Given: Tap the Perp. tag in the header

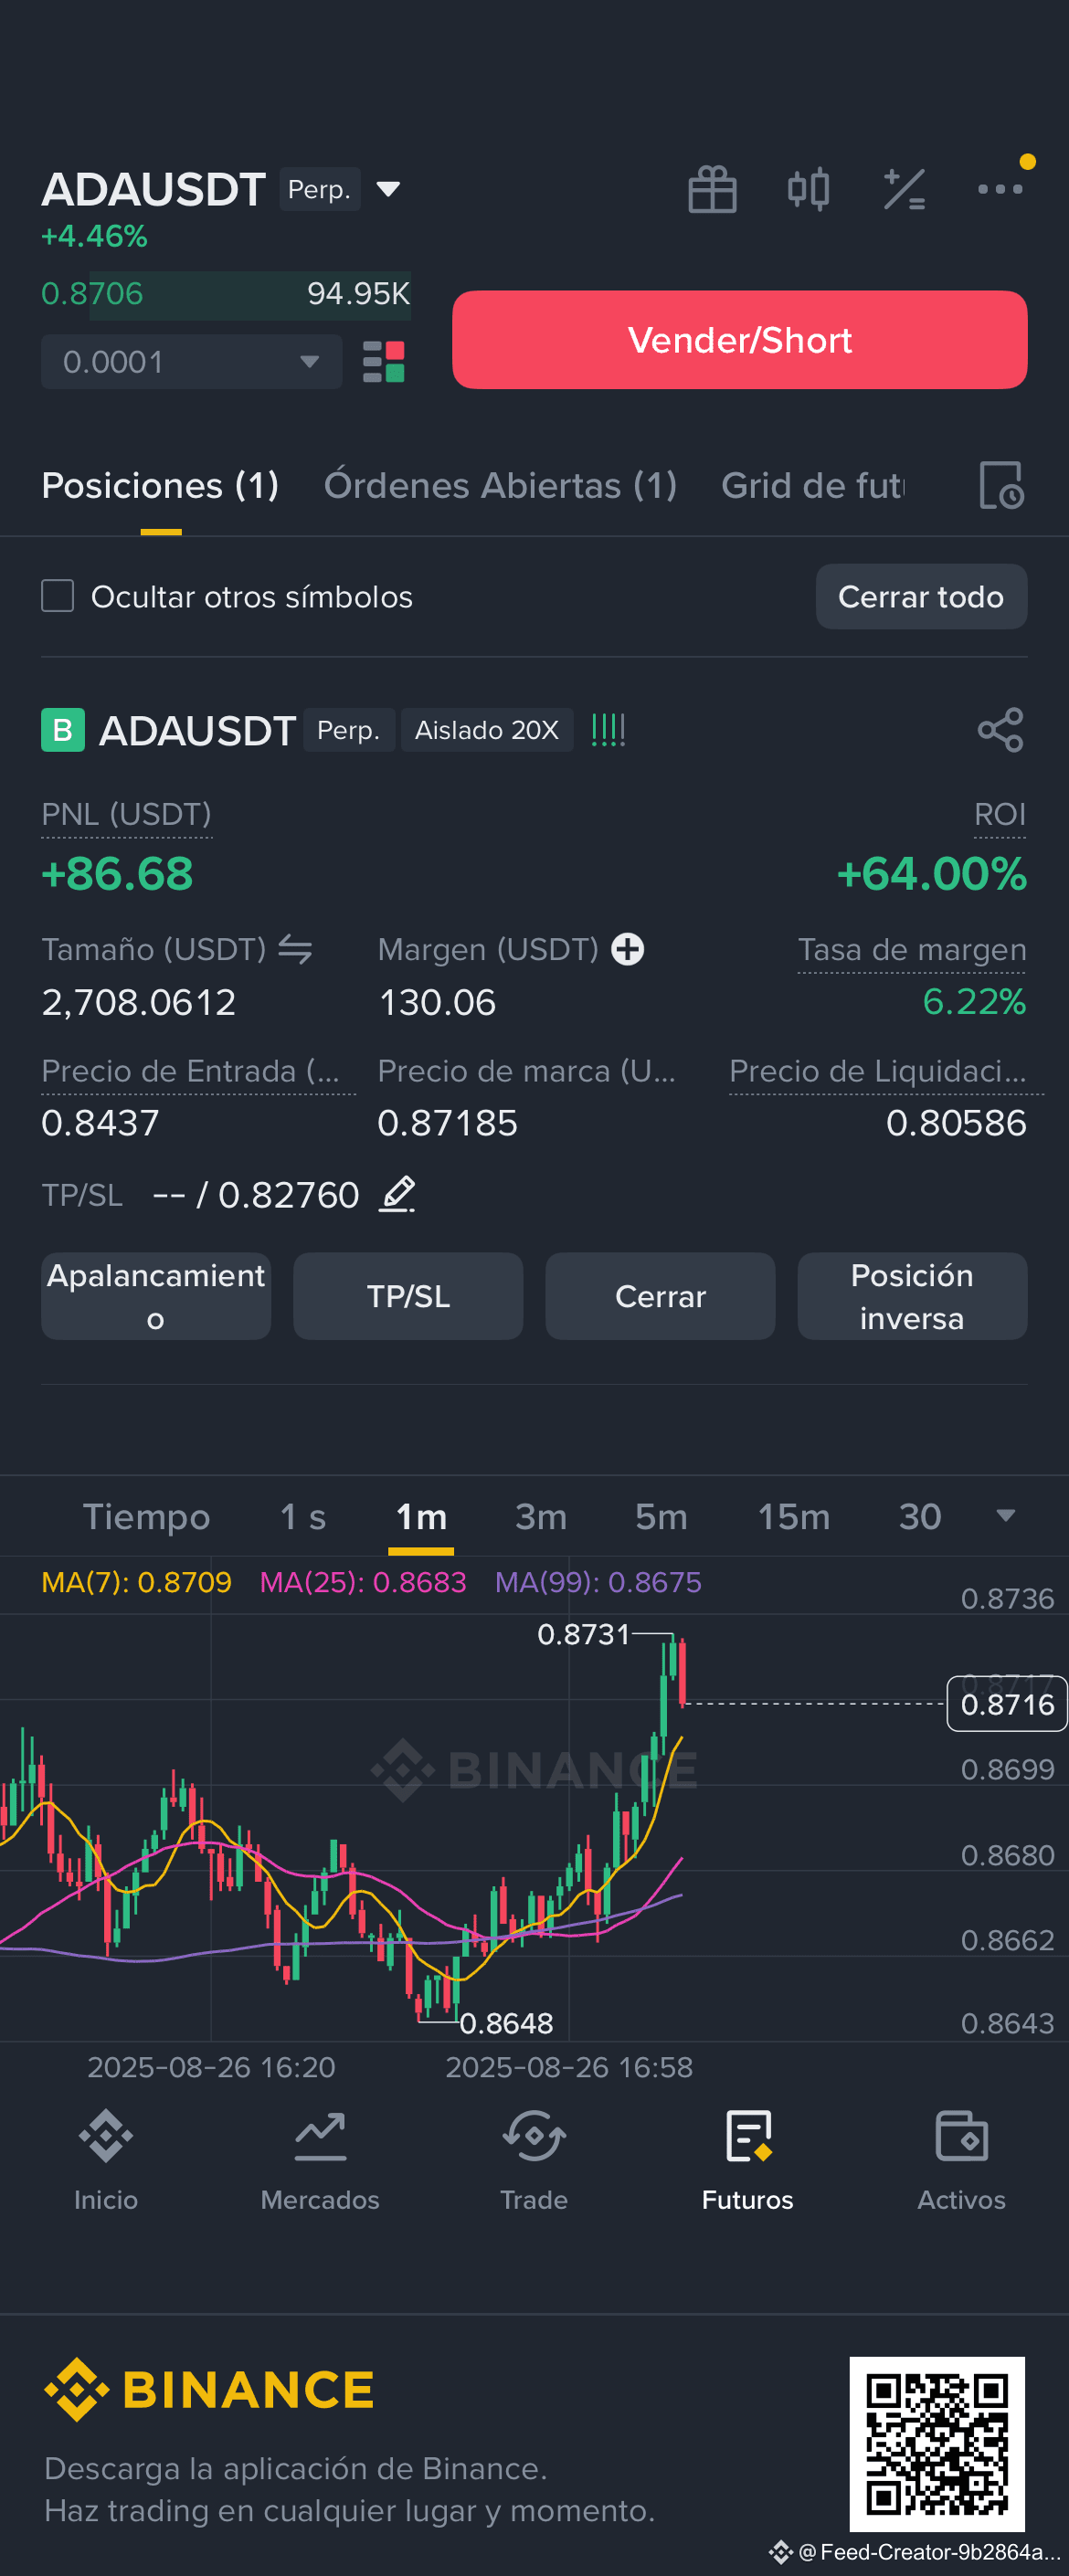Looking at the screenshot, I should [320, 189].
